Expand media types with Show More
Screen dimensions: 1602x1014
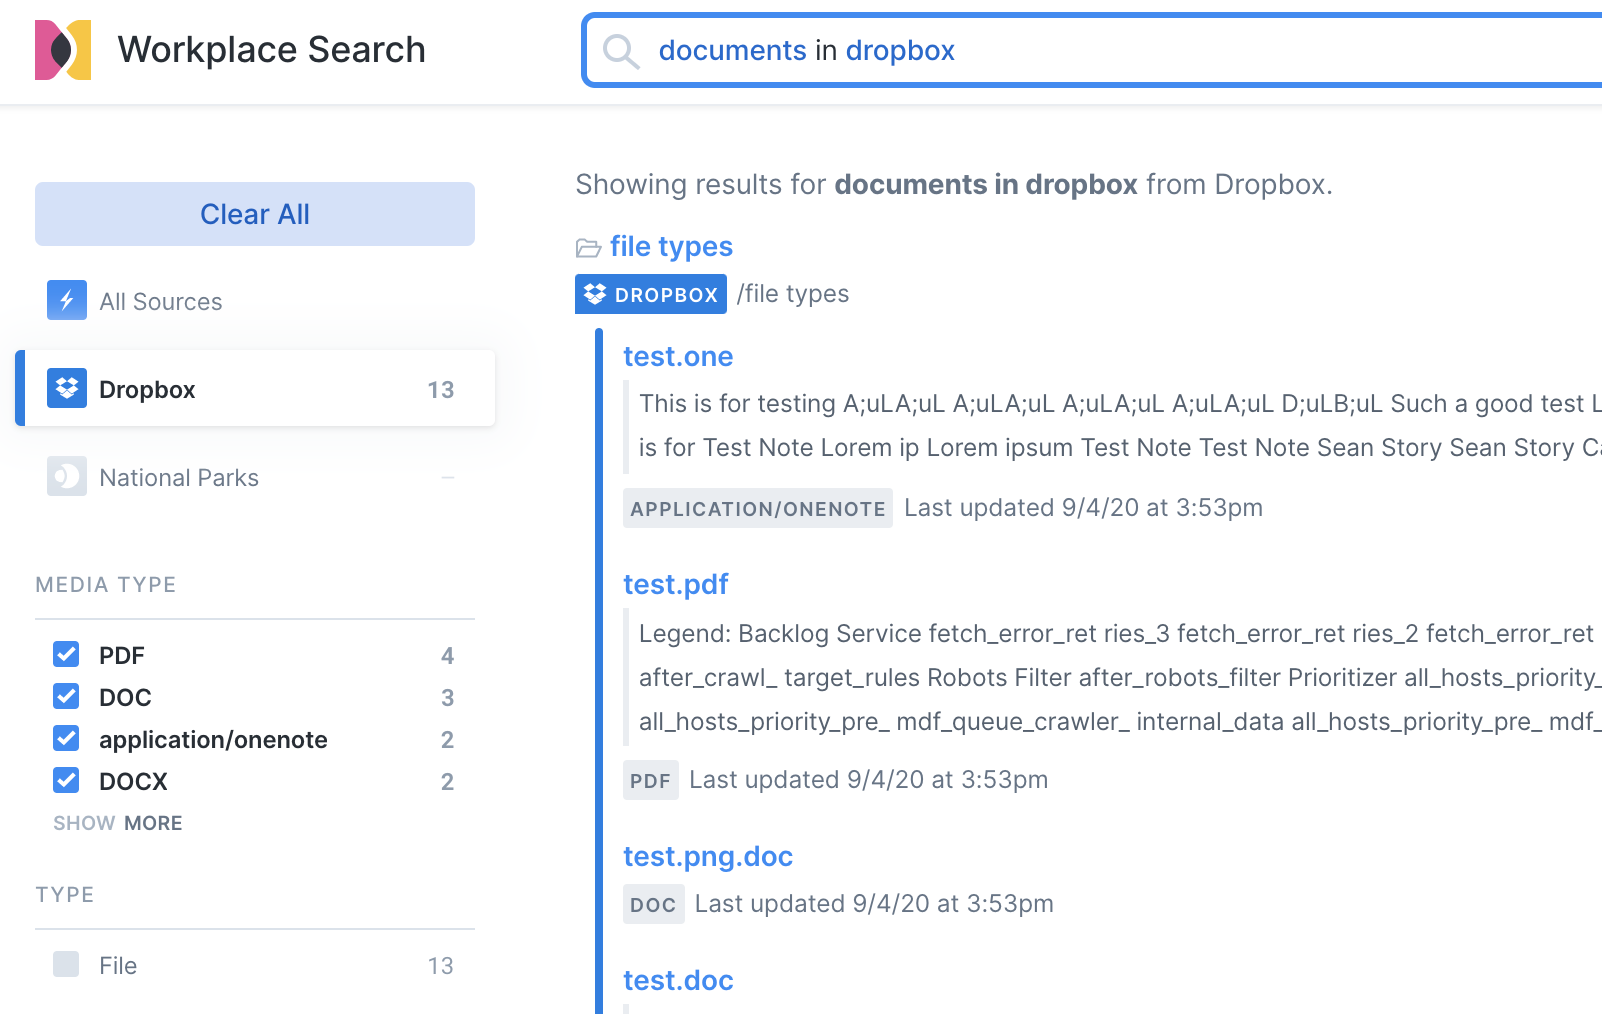tap(118, 823)
